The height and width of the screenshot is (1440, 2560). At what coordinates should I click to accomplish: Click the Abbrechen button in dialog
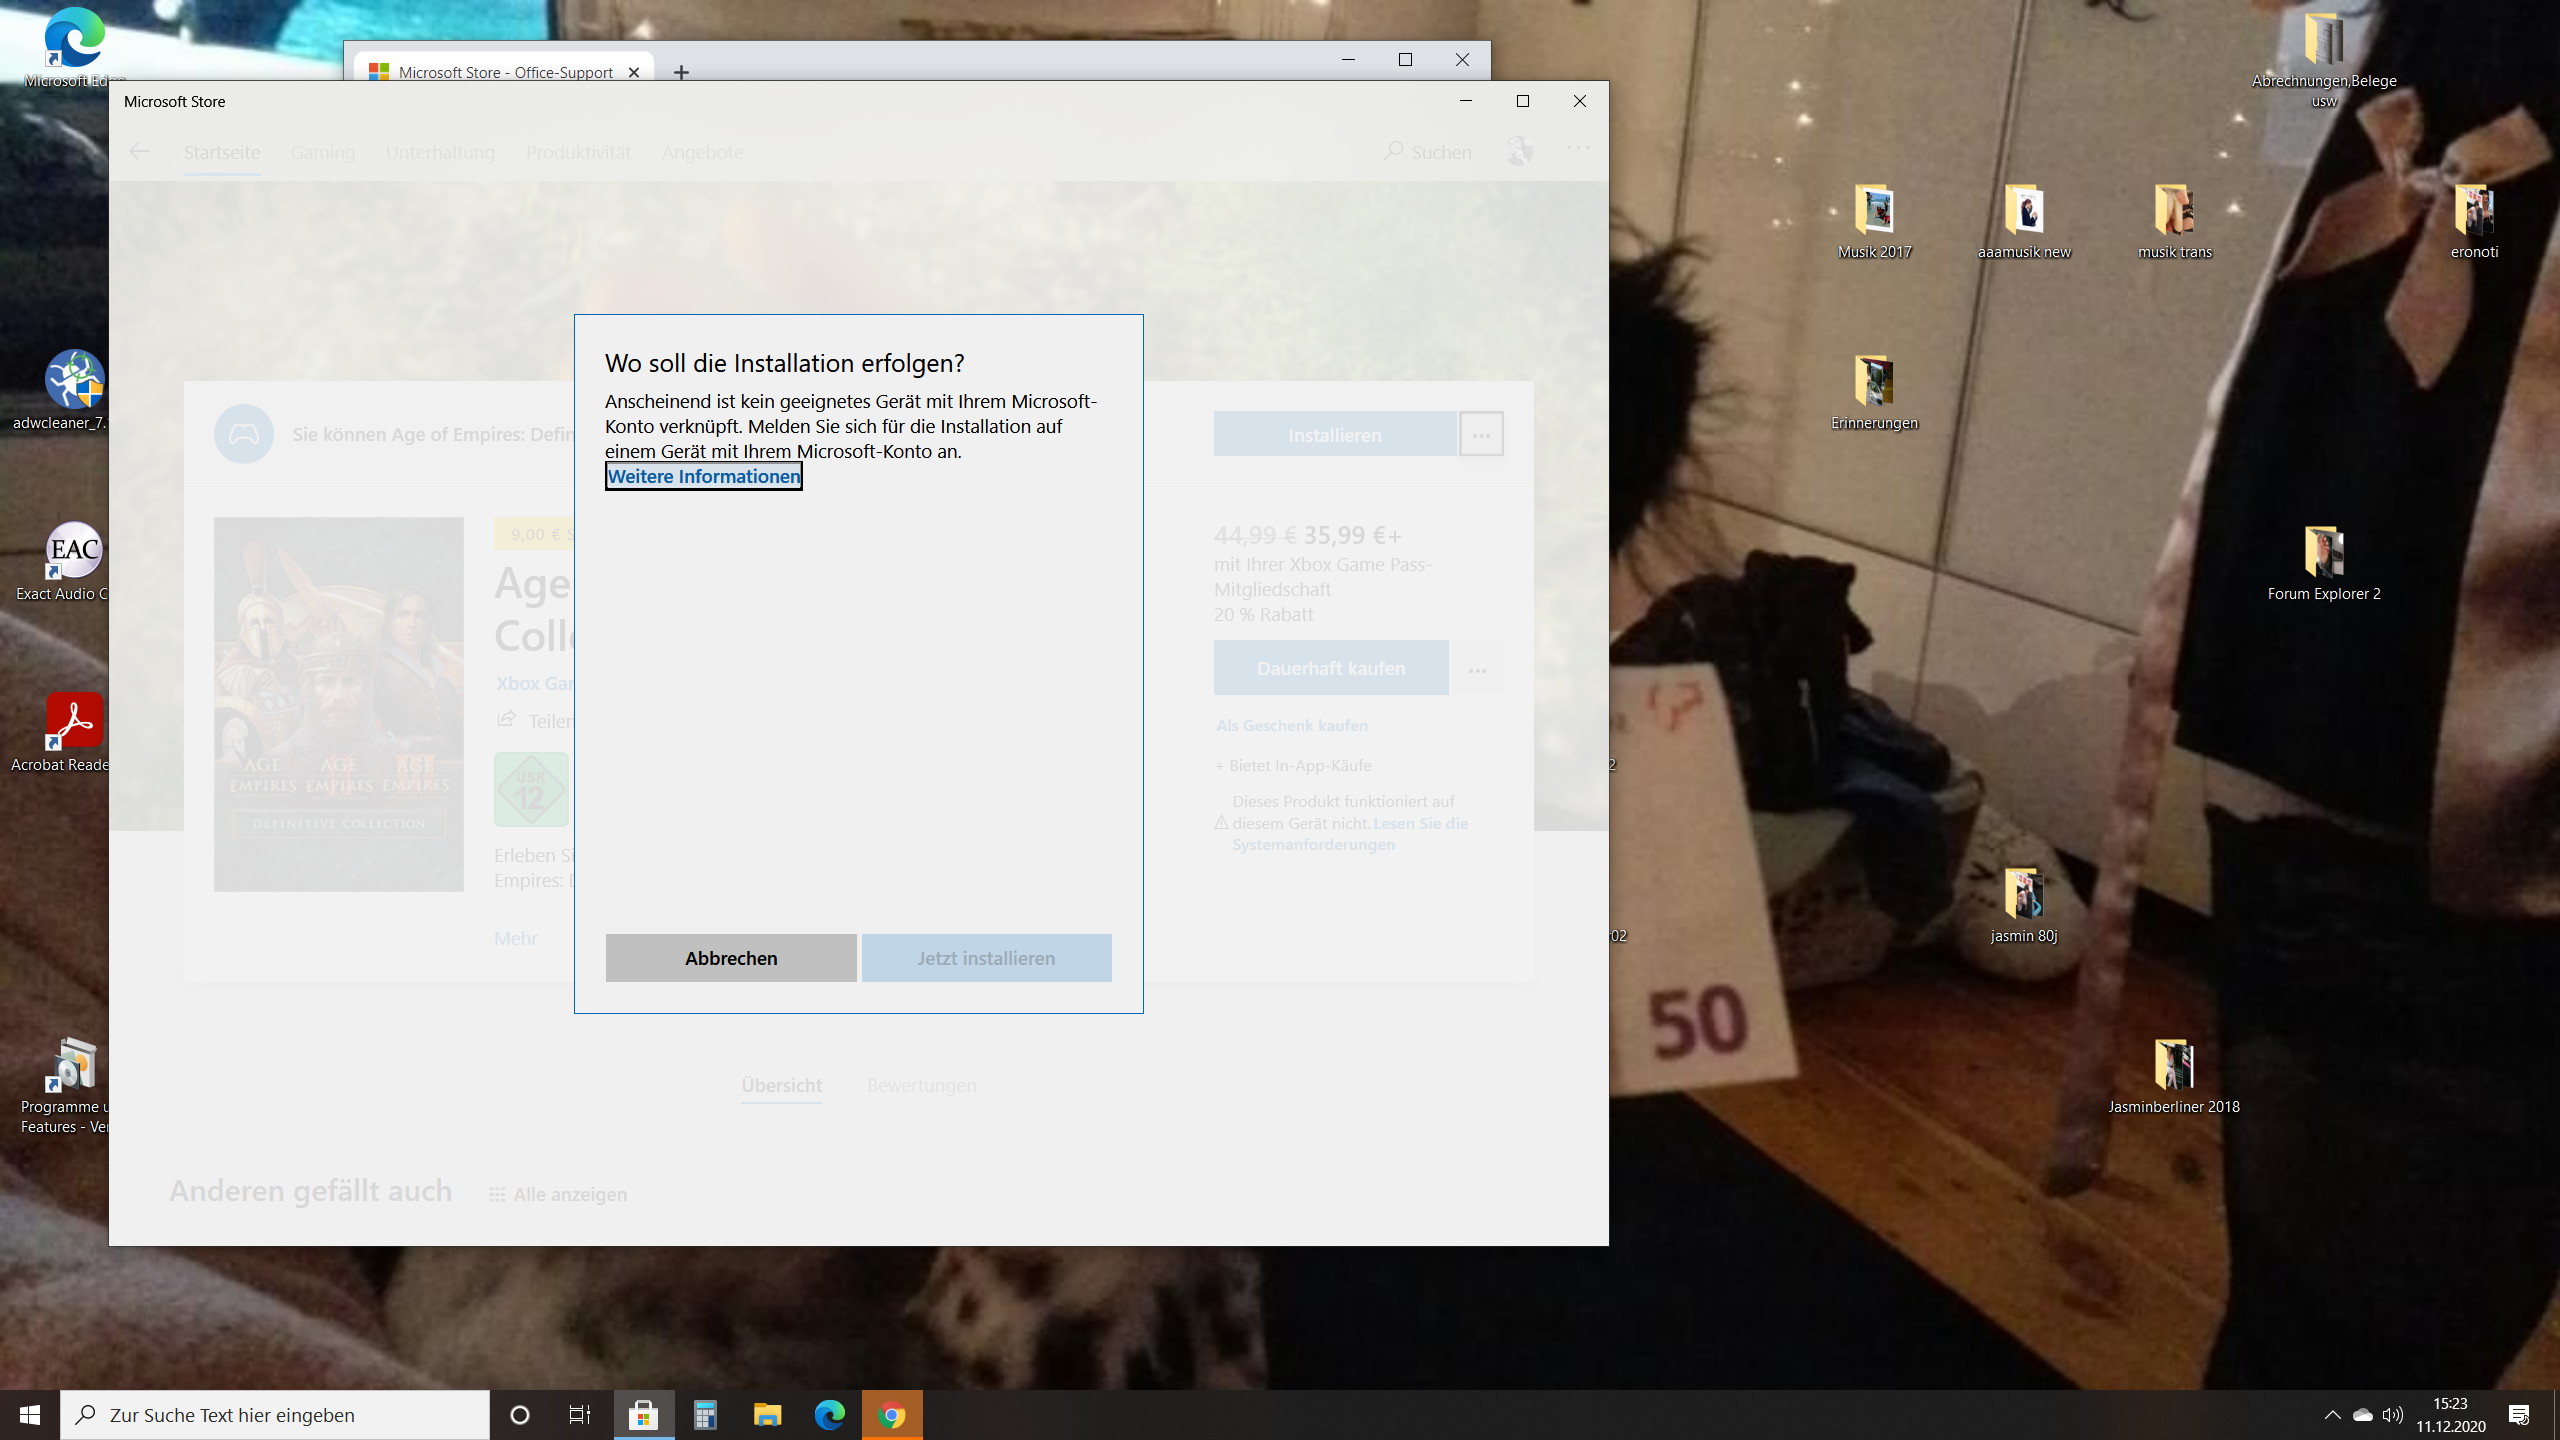pos(731,958)
